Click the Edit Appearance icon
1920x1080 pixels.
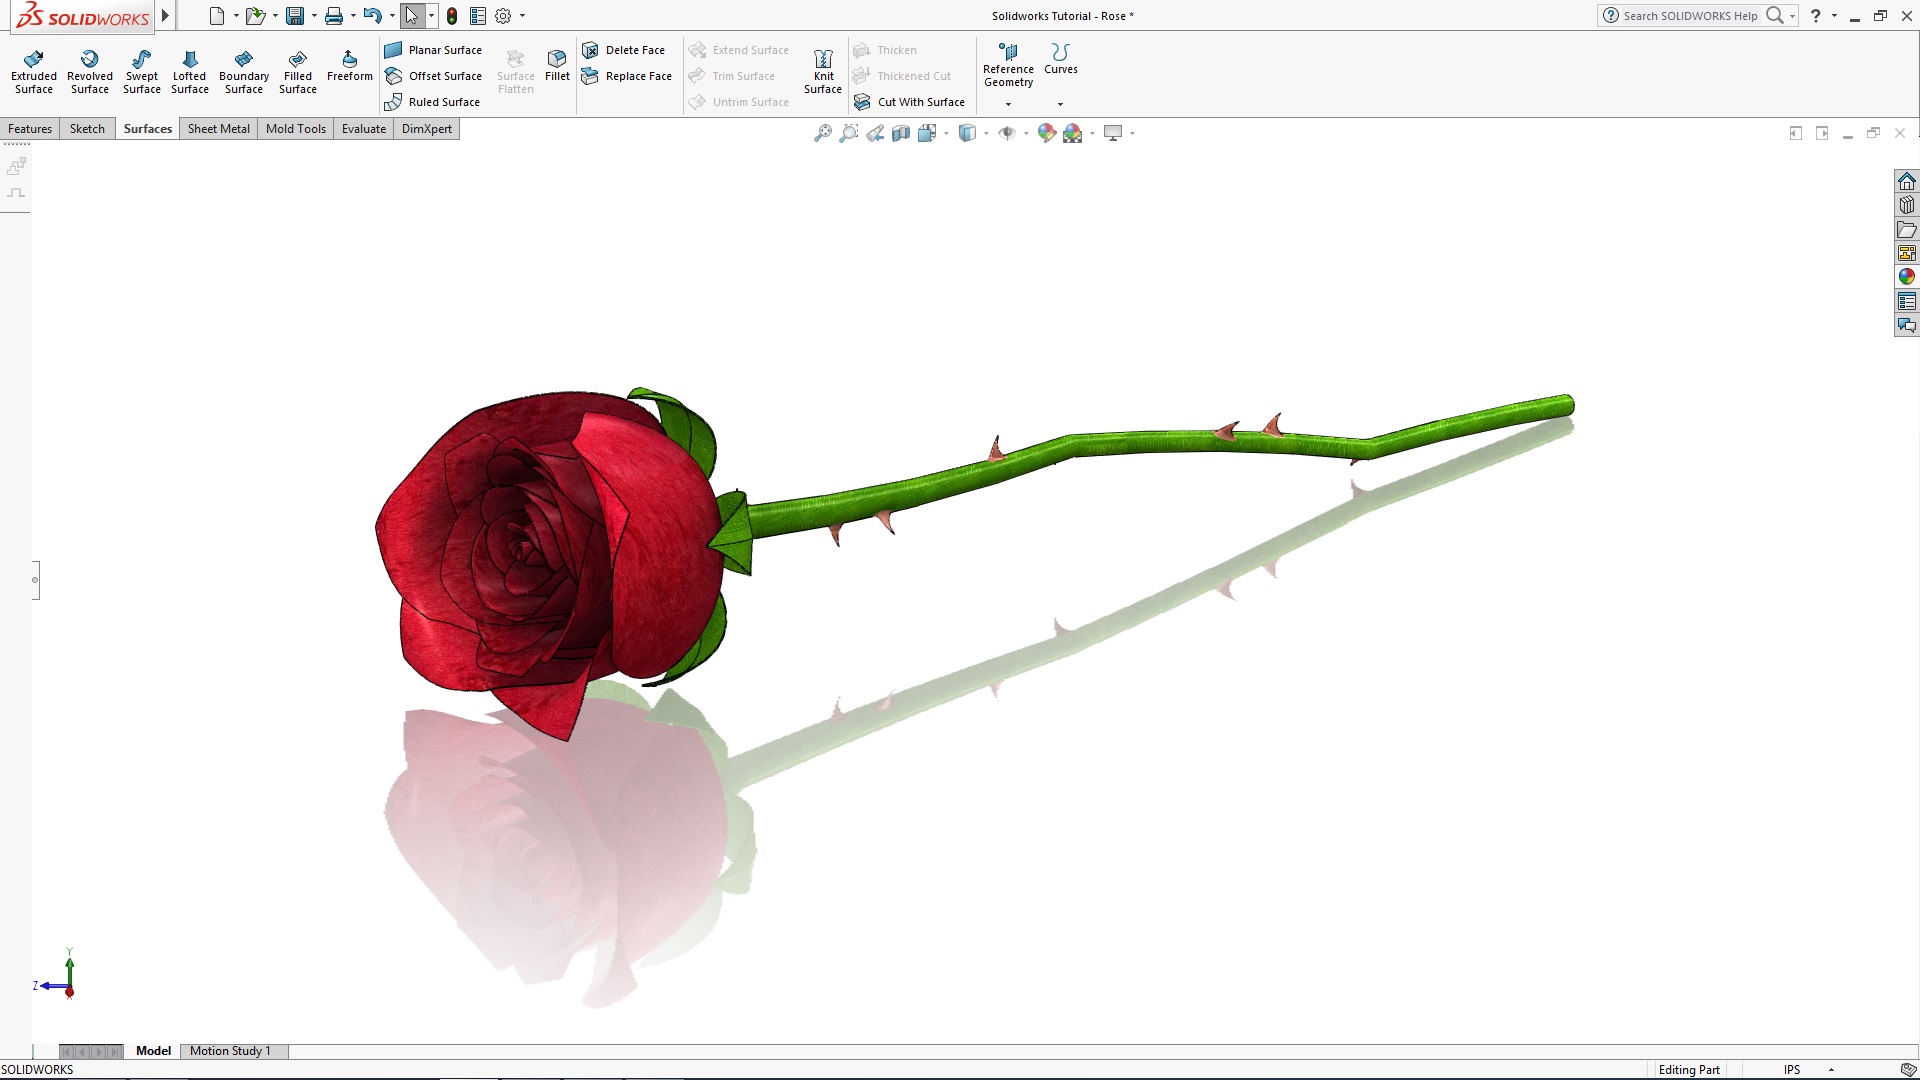click(x=1046, y=133)
